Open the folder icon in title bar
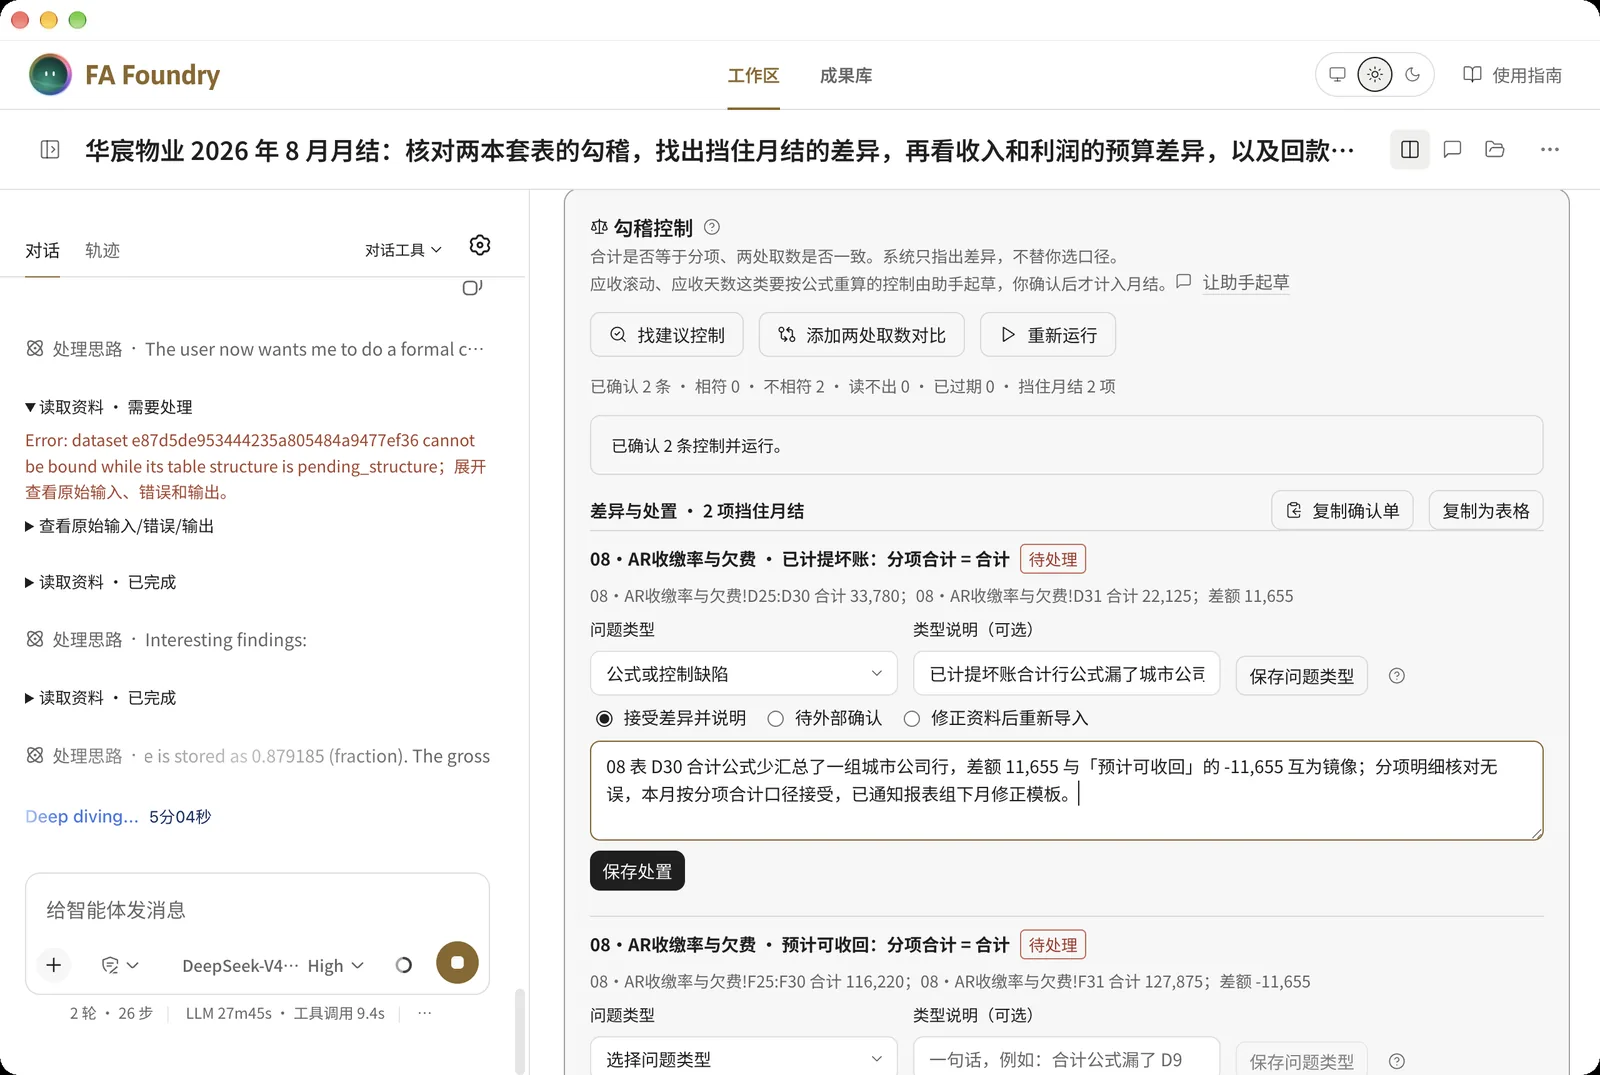Screen dimensions: 1600x1075 (x=1495, y=150)
